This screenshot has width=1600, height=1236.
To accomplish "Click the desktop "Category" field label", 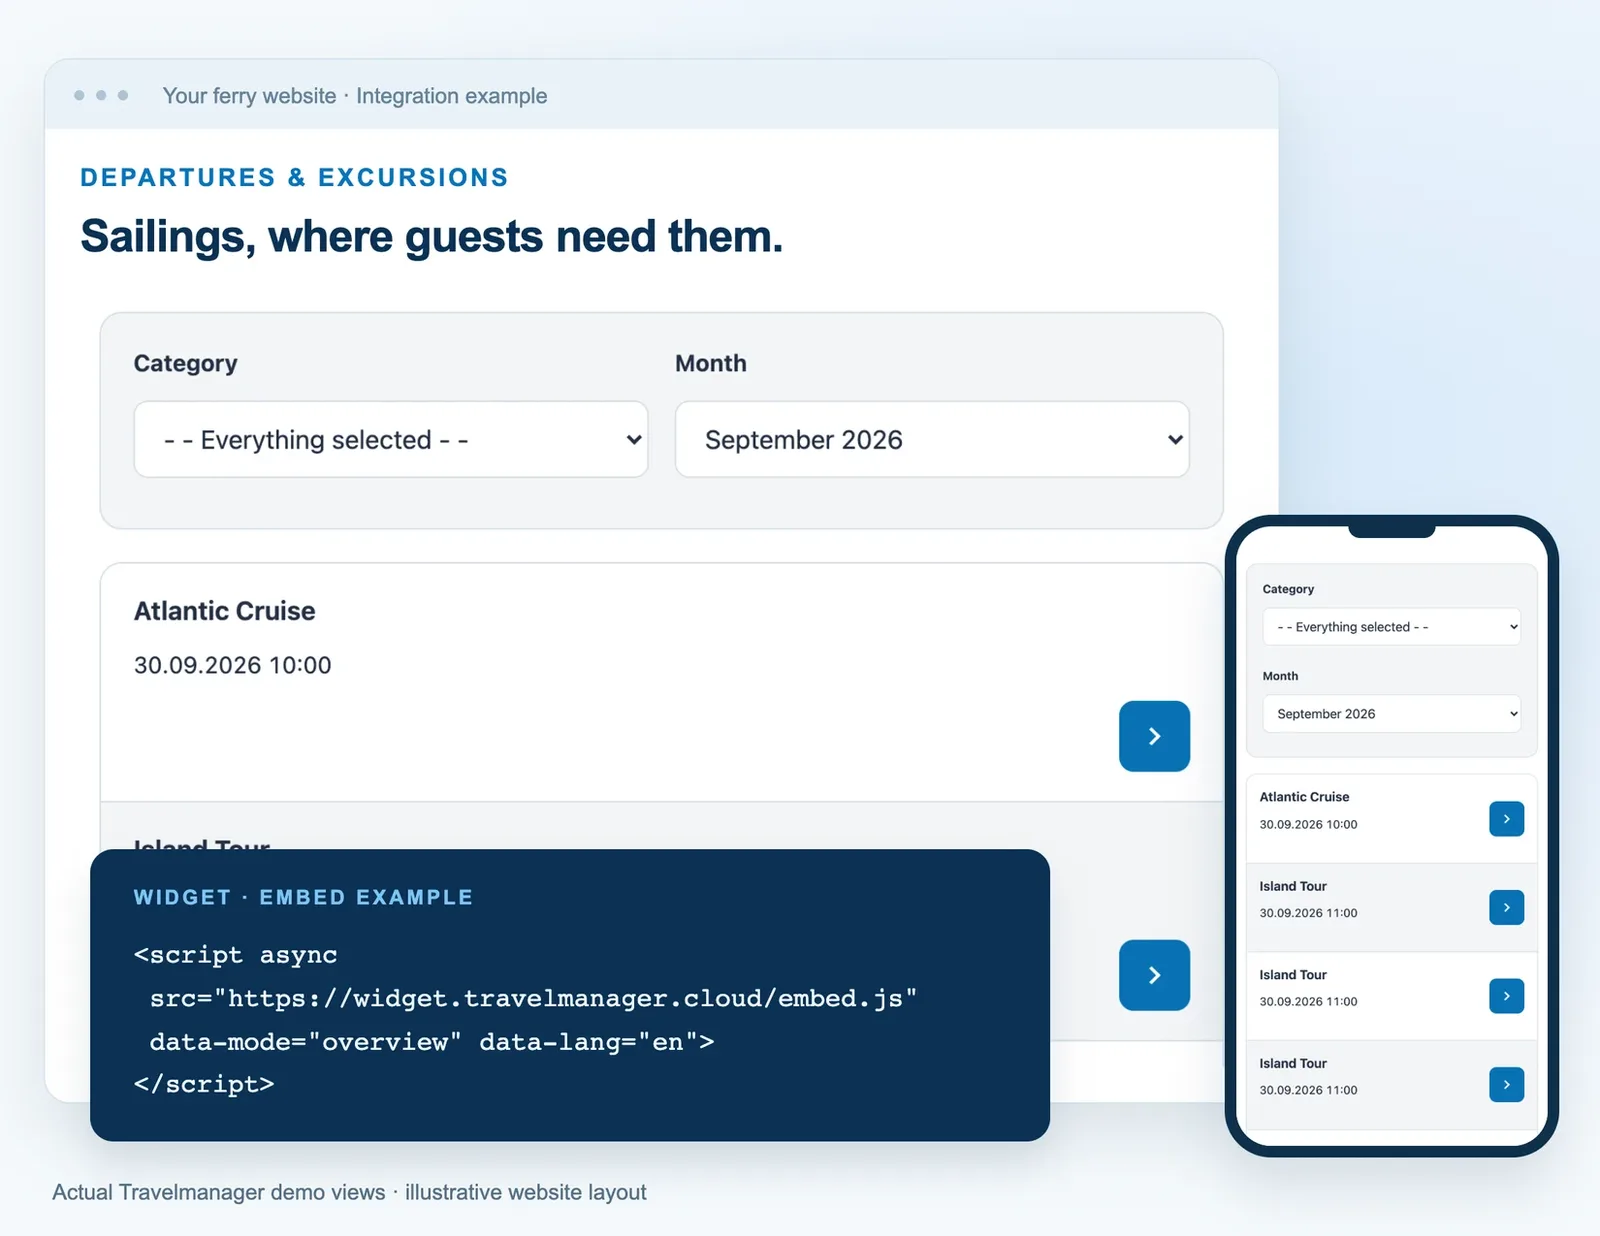I will [186, 363].
